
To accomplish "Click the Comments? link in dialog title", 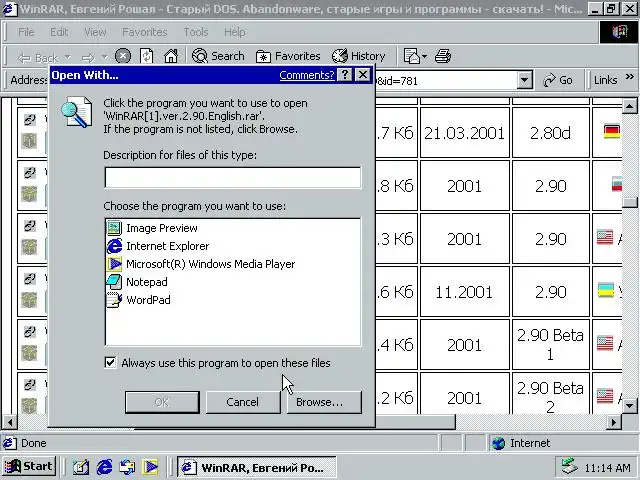I will coord(307,75).
